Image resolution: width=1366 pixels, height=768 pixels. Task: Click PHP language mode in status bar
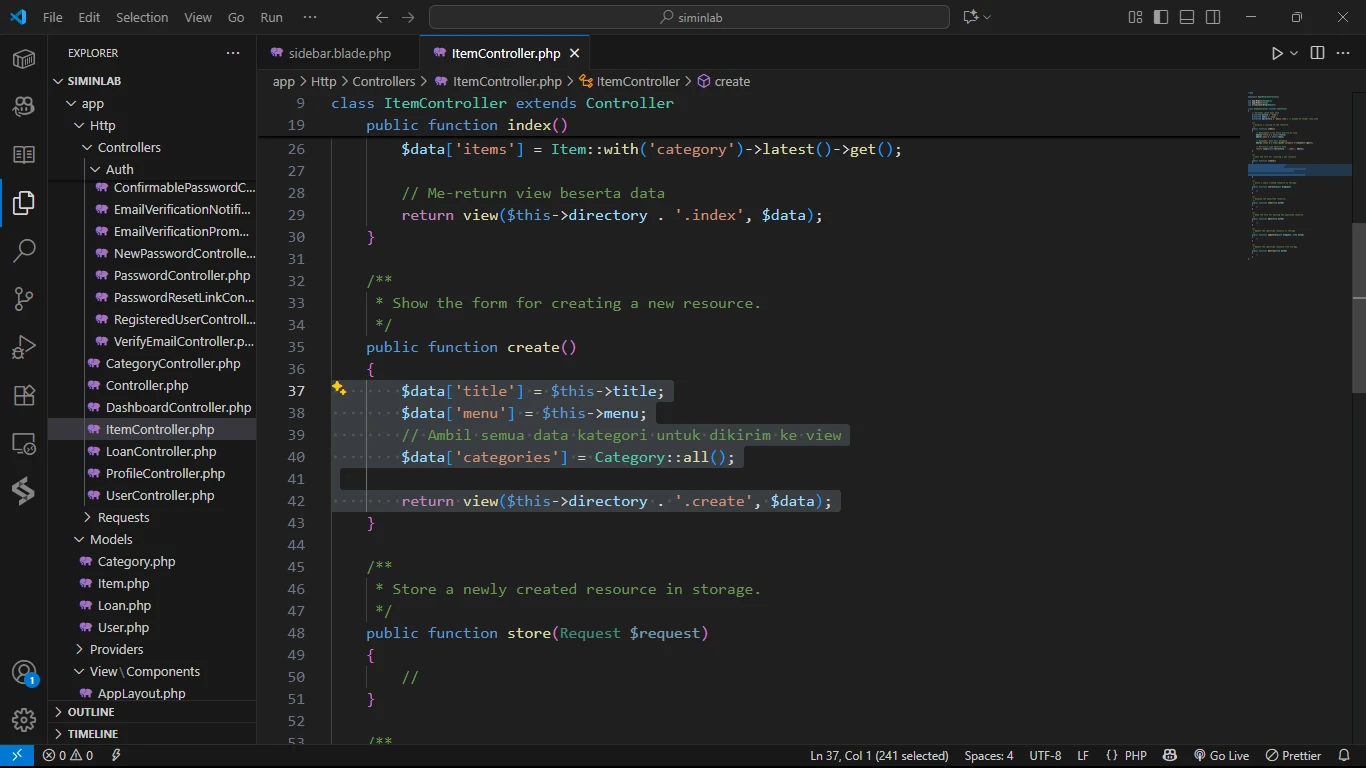(x=1135, y=756)
